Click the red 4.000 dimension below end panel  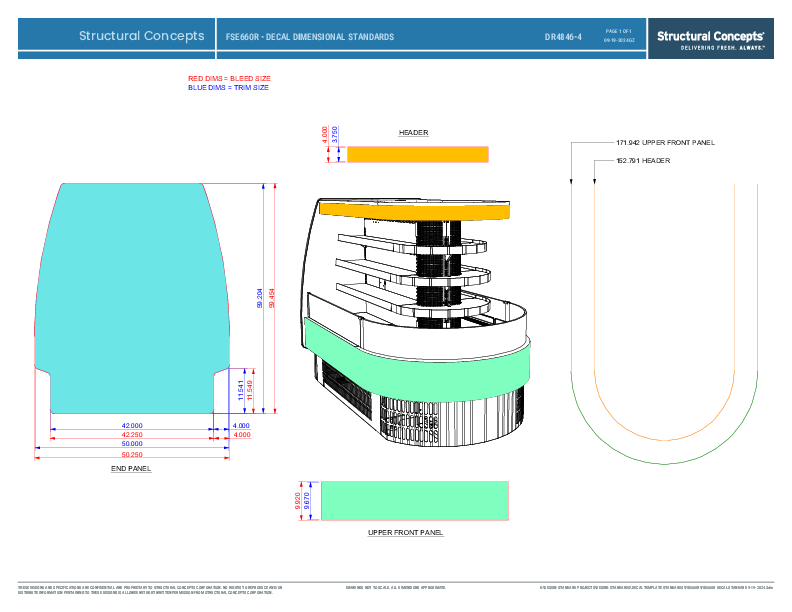(x=241, y=434)
